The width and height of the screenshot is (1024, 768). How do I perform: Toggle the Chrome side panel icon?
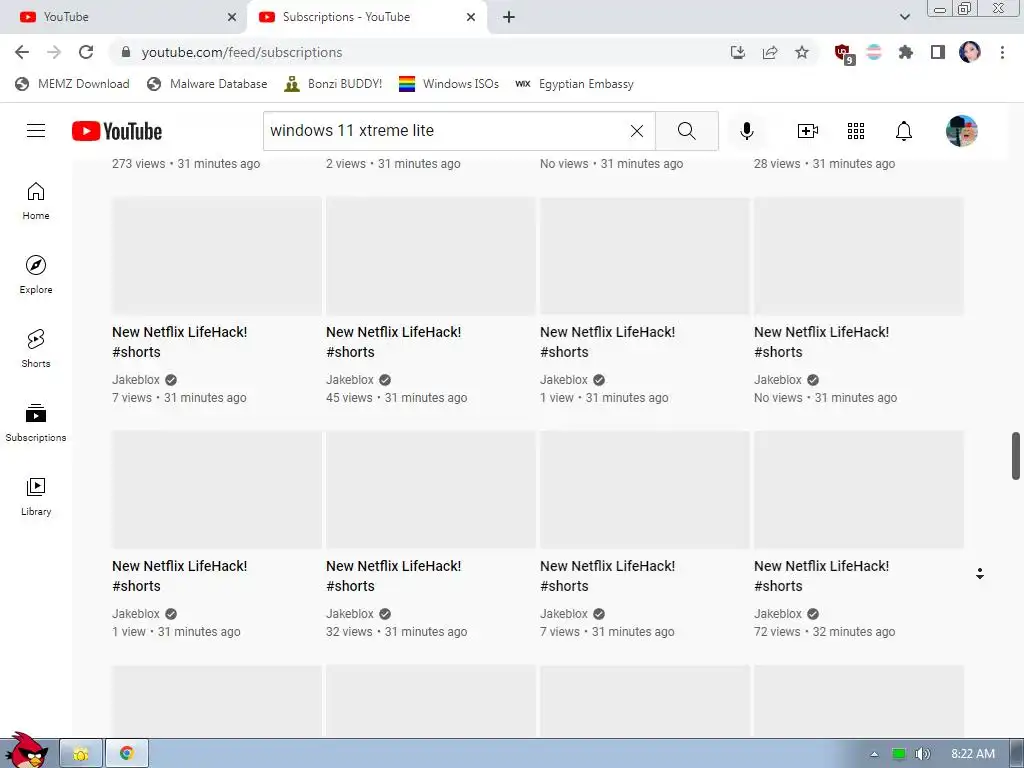click(938, 52)
